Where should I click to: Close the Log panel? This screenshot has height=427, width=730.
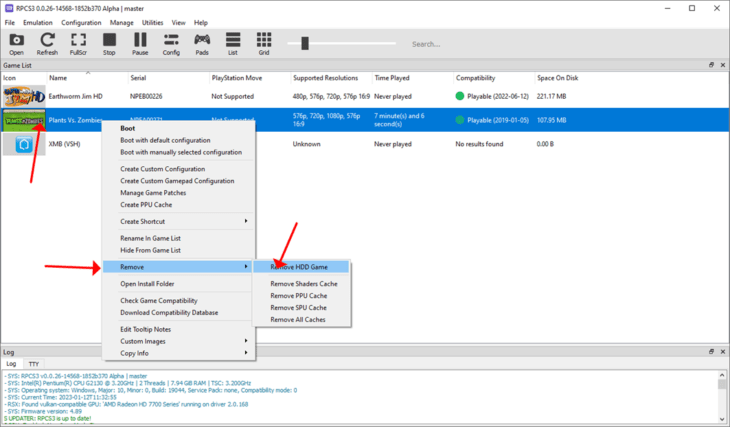723,352
